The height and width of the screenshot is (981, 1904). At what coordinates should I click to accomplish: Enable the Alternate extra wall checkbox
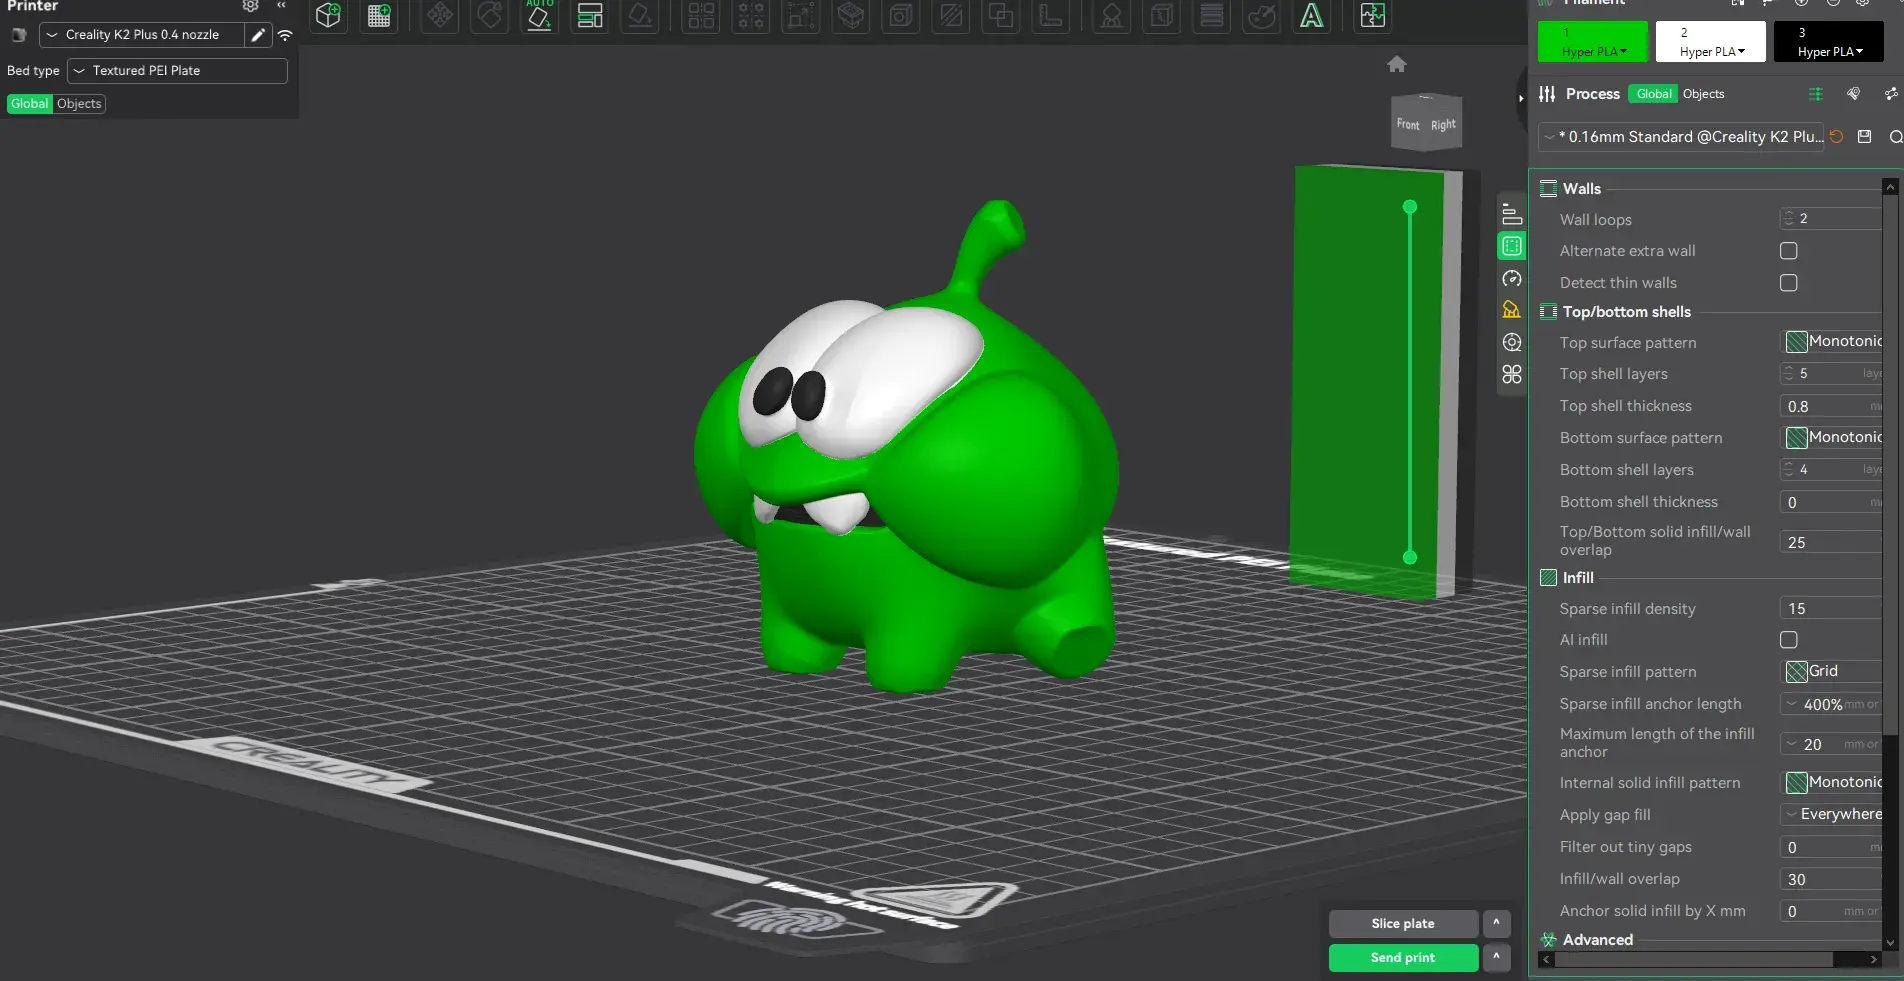coord(1789,251)
